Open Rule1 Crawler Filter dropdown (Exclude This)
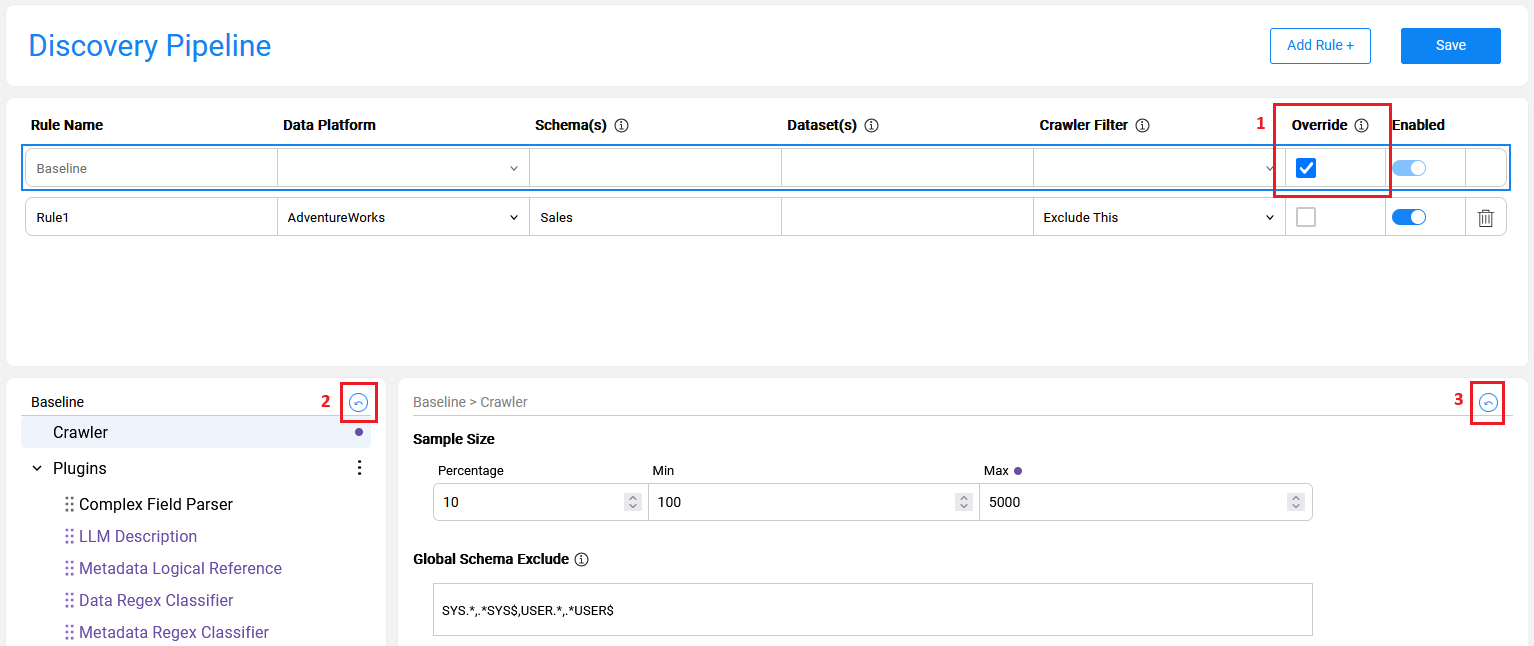1534x646 pixels. click(x=1159, y=217)
